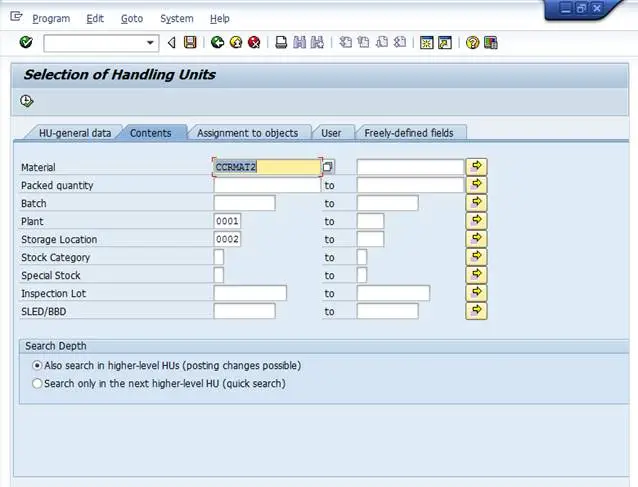Click the command field collapse arrow icon
This screenshot has width=638, height=487.
[x=172, y=42]
